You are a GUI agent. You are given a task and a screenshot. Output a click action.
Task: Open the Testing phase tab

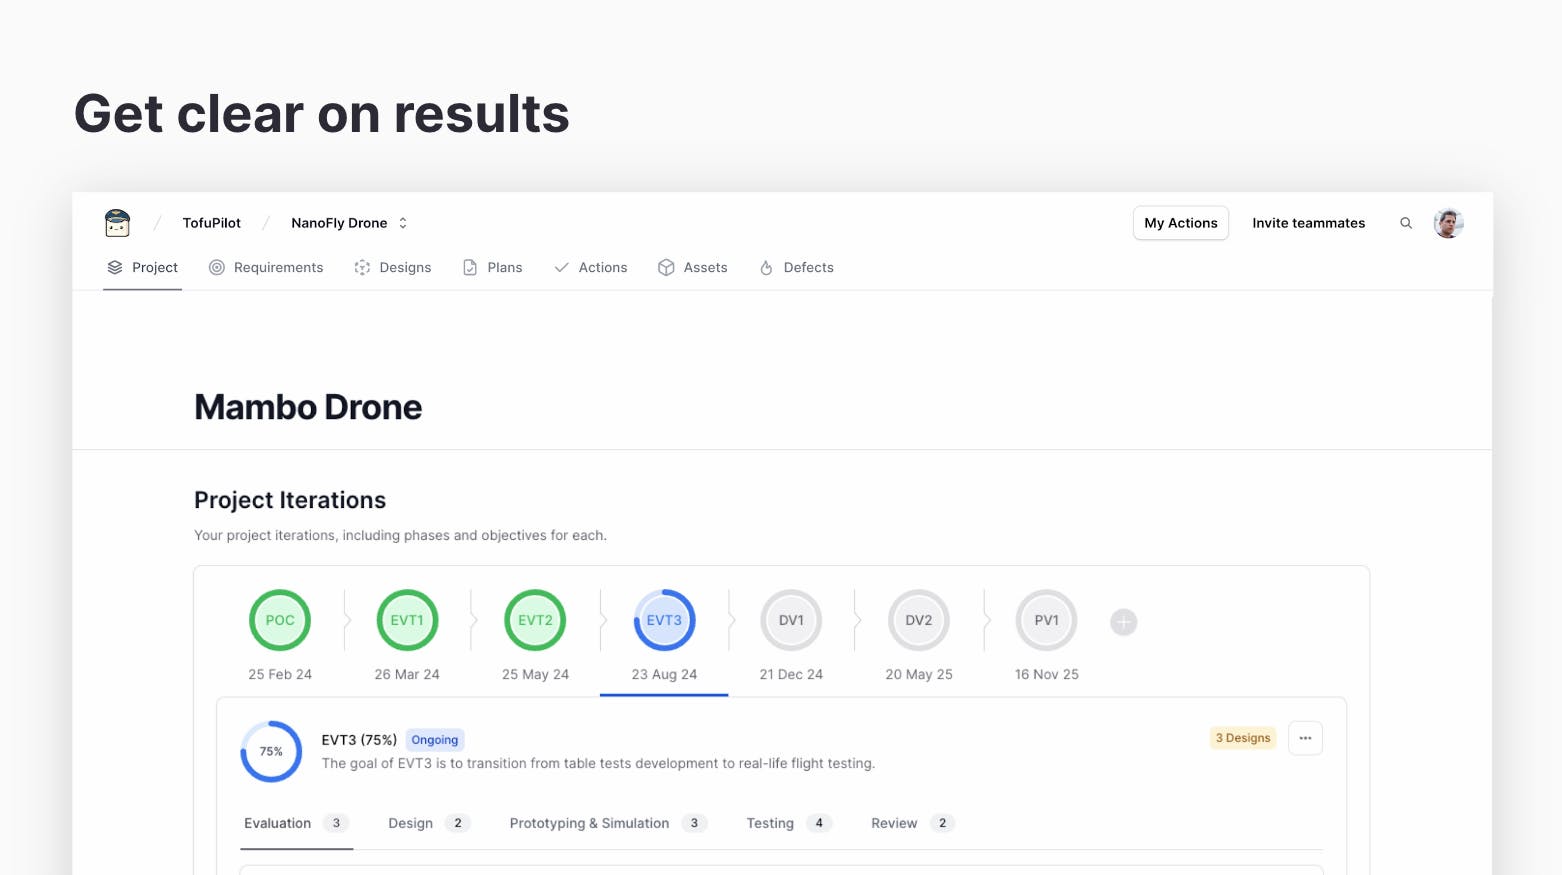click(789, 823)
